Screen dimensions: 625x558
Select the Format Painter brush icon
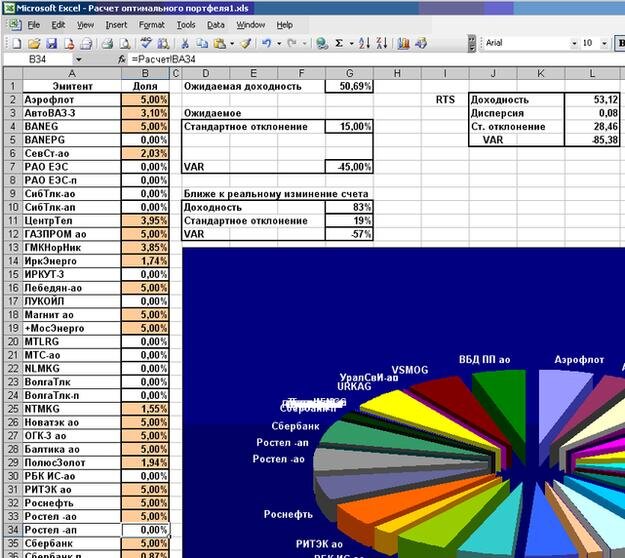pyautogui.click(x=246, y=43)
